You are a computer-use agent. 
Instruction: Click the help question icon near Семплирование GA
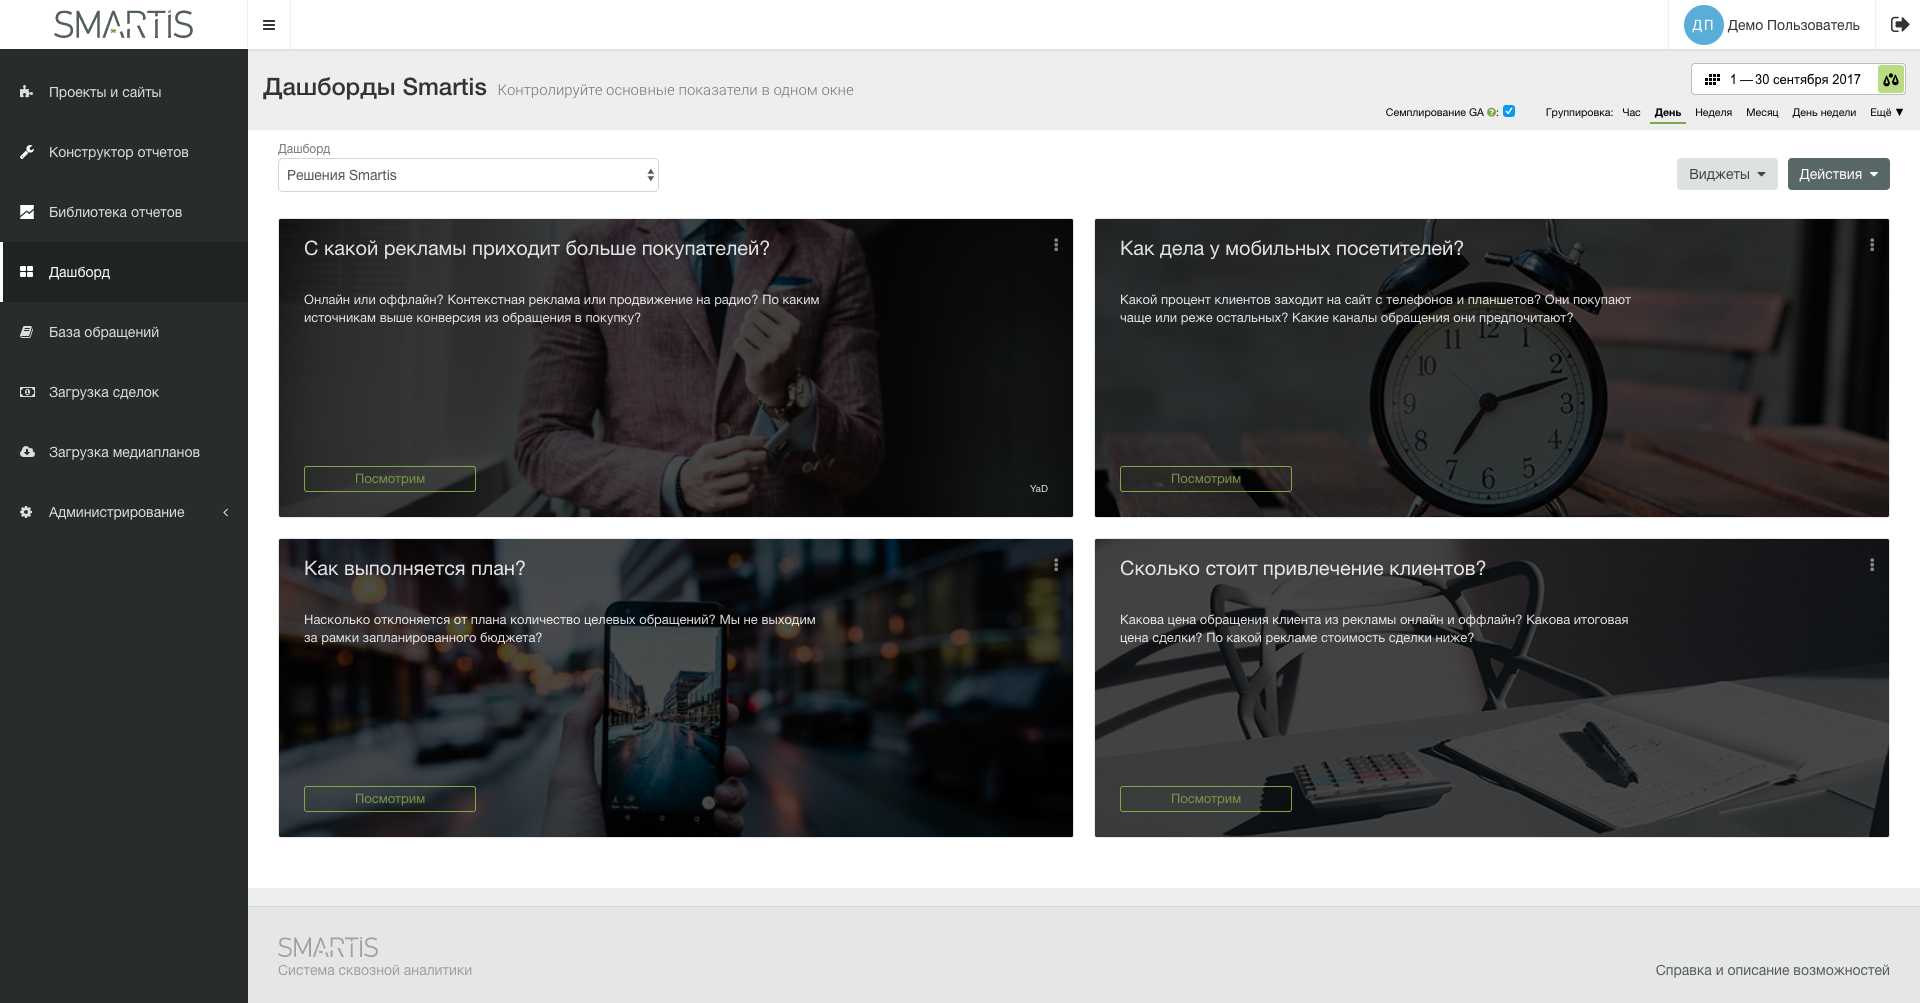pos(1492,113)
